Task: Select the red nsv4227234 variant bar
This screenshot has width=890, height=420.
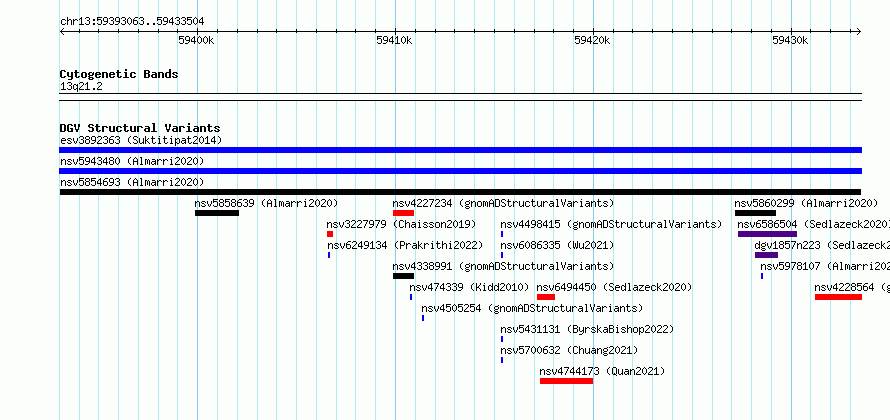Action: pyautogui.click(x=403, y=213)
